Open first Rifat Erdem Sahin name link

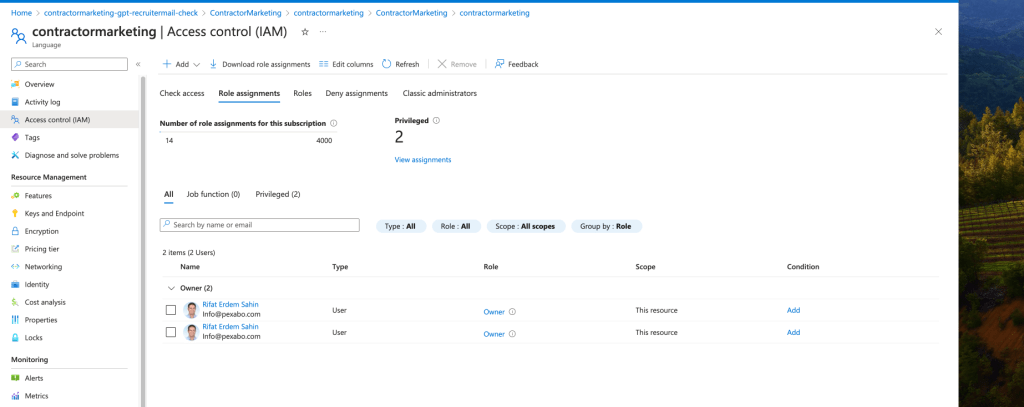pyautogui.click(x=230, y=304)
